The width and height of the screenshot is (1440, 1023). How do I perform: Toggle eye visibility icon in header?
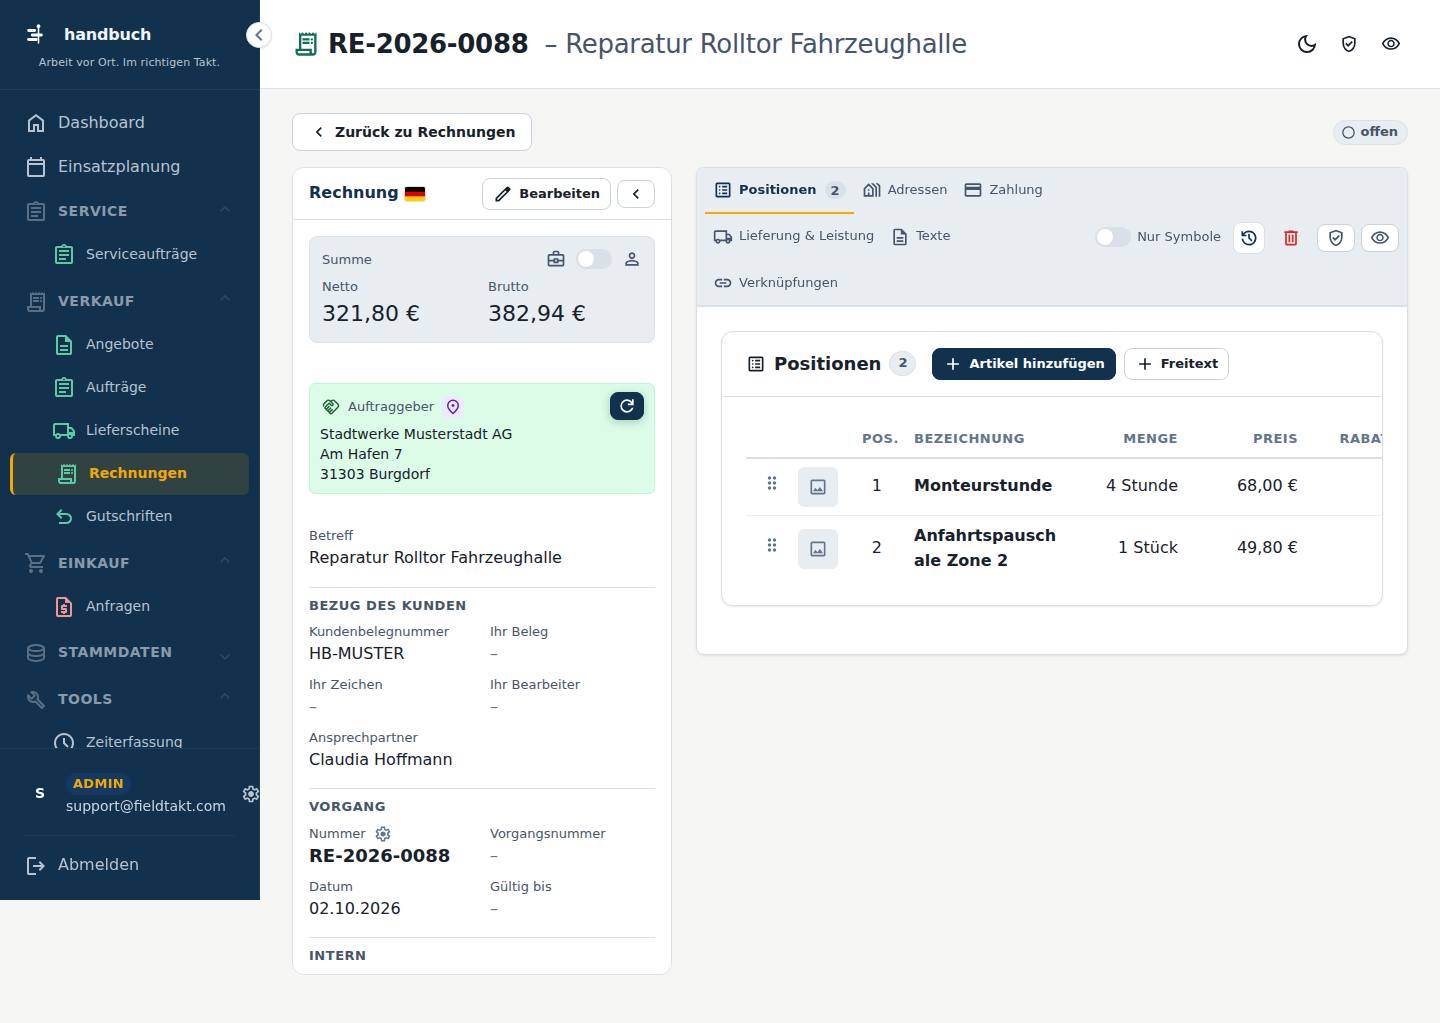pos(1391,44)
